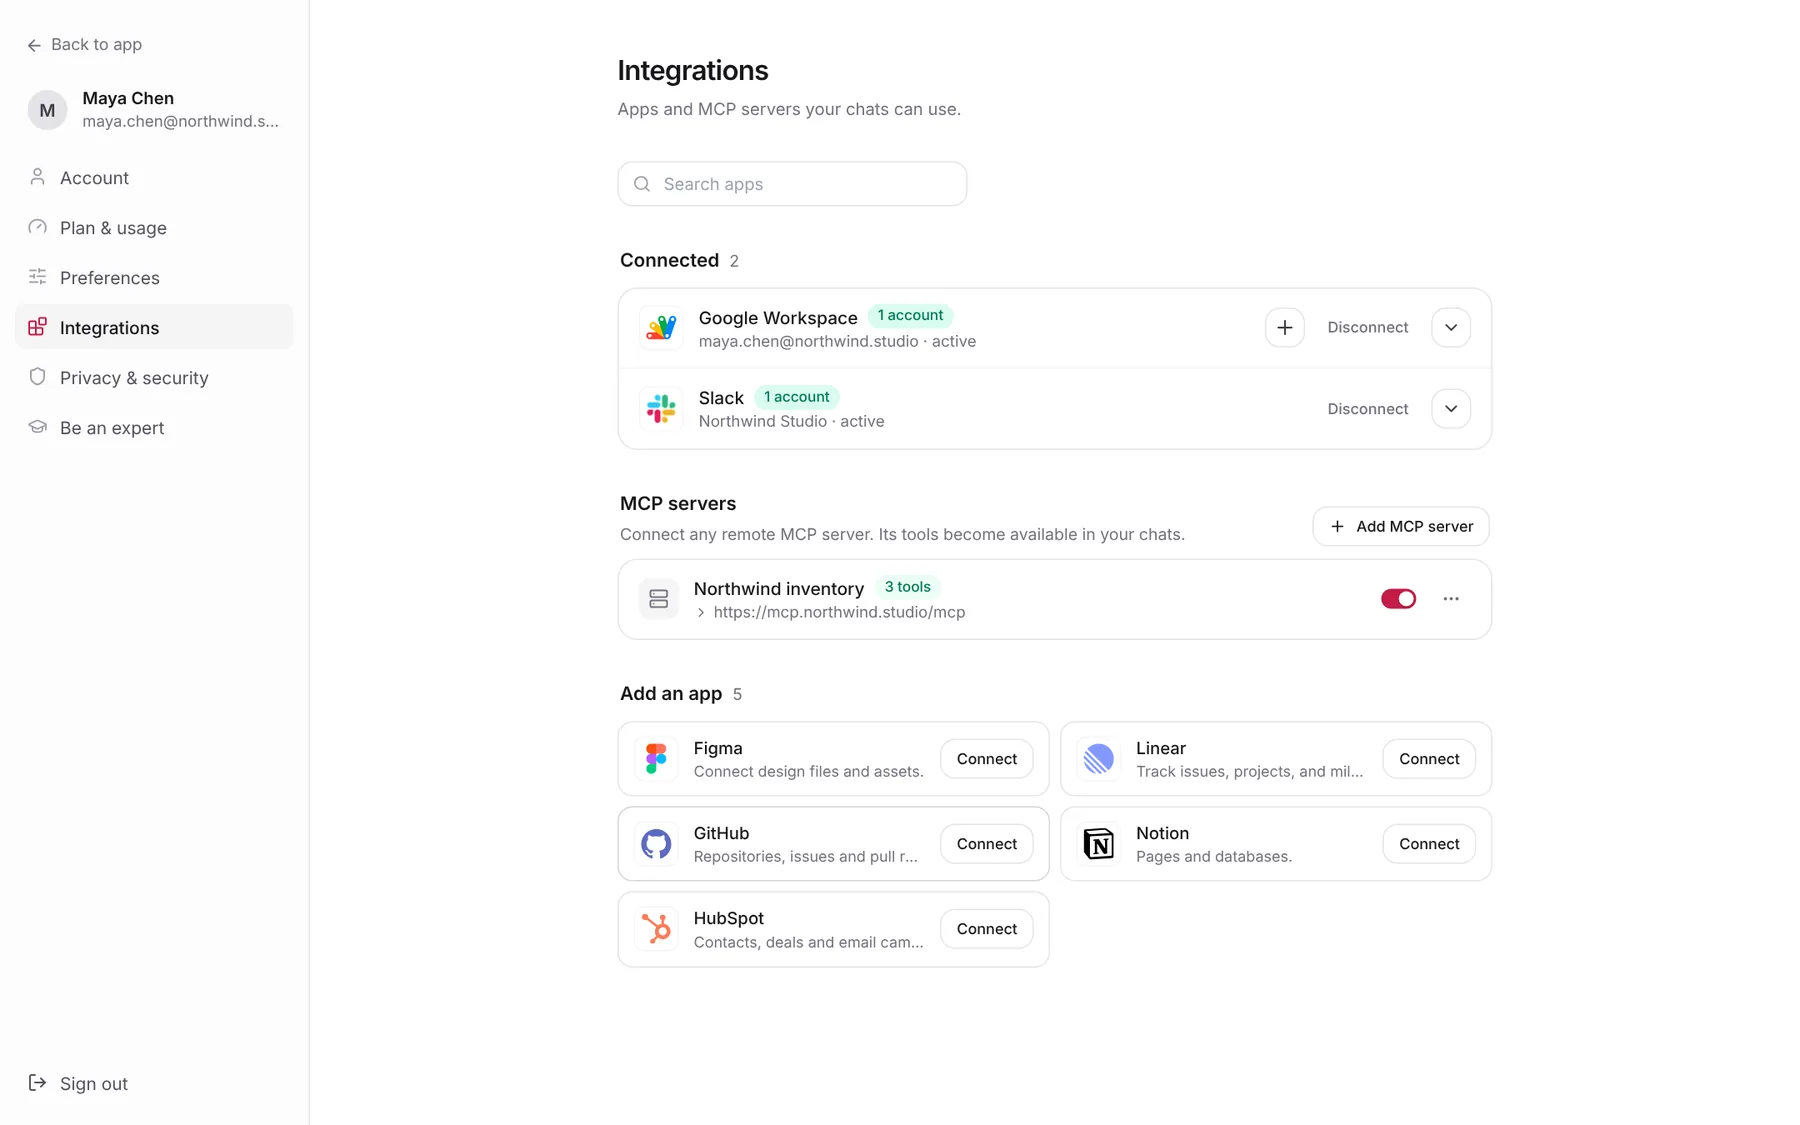Screen dimensions: 1800x1125
Task: Click the '3 tools' badge
Action: pos(907,587)
